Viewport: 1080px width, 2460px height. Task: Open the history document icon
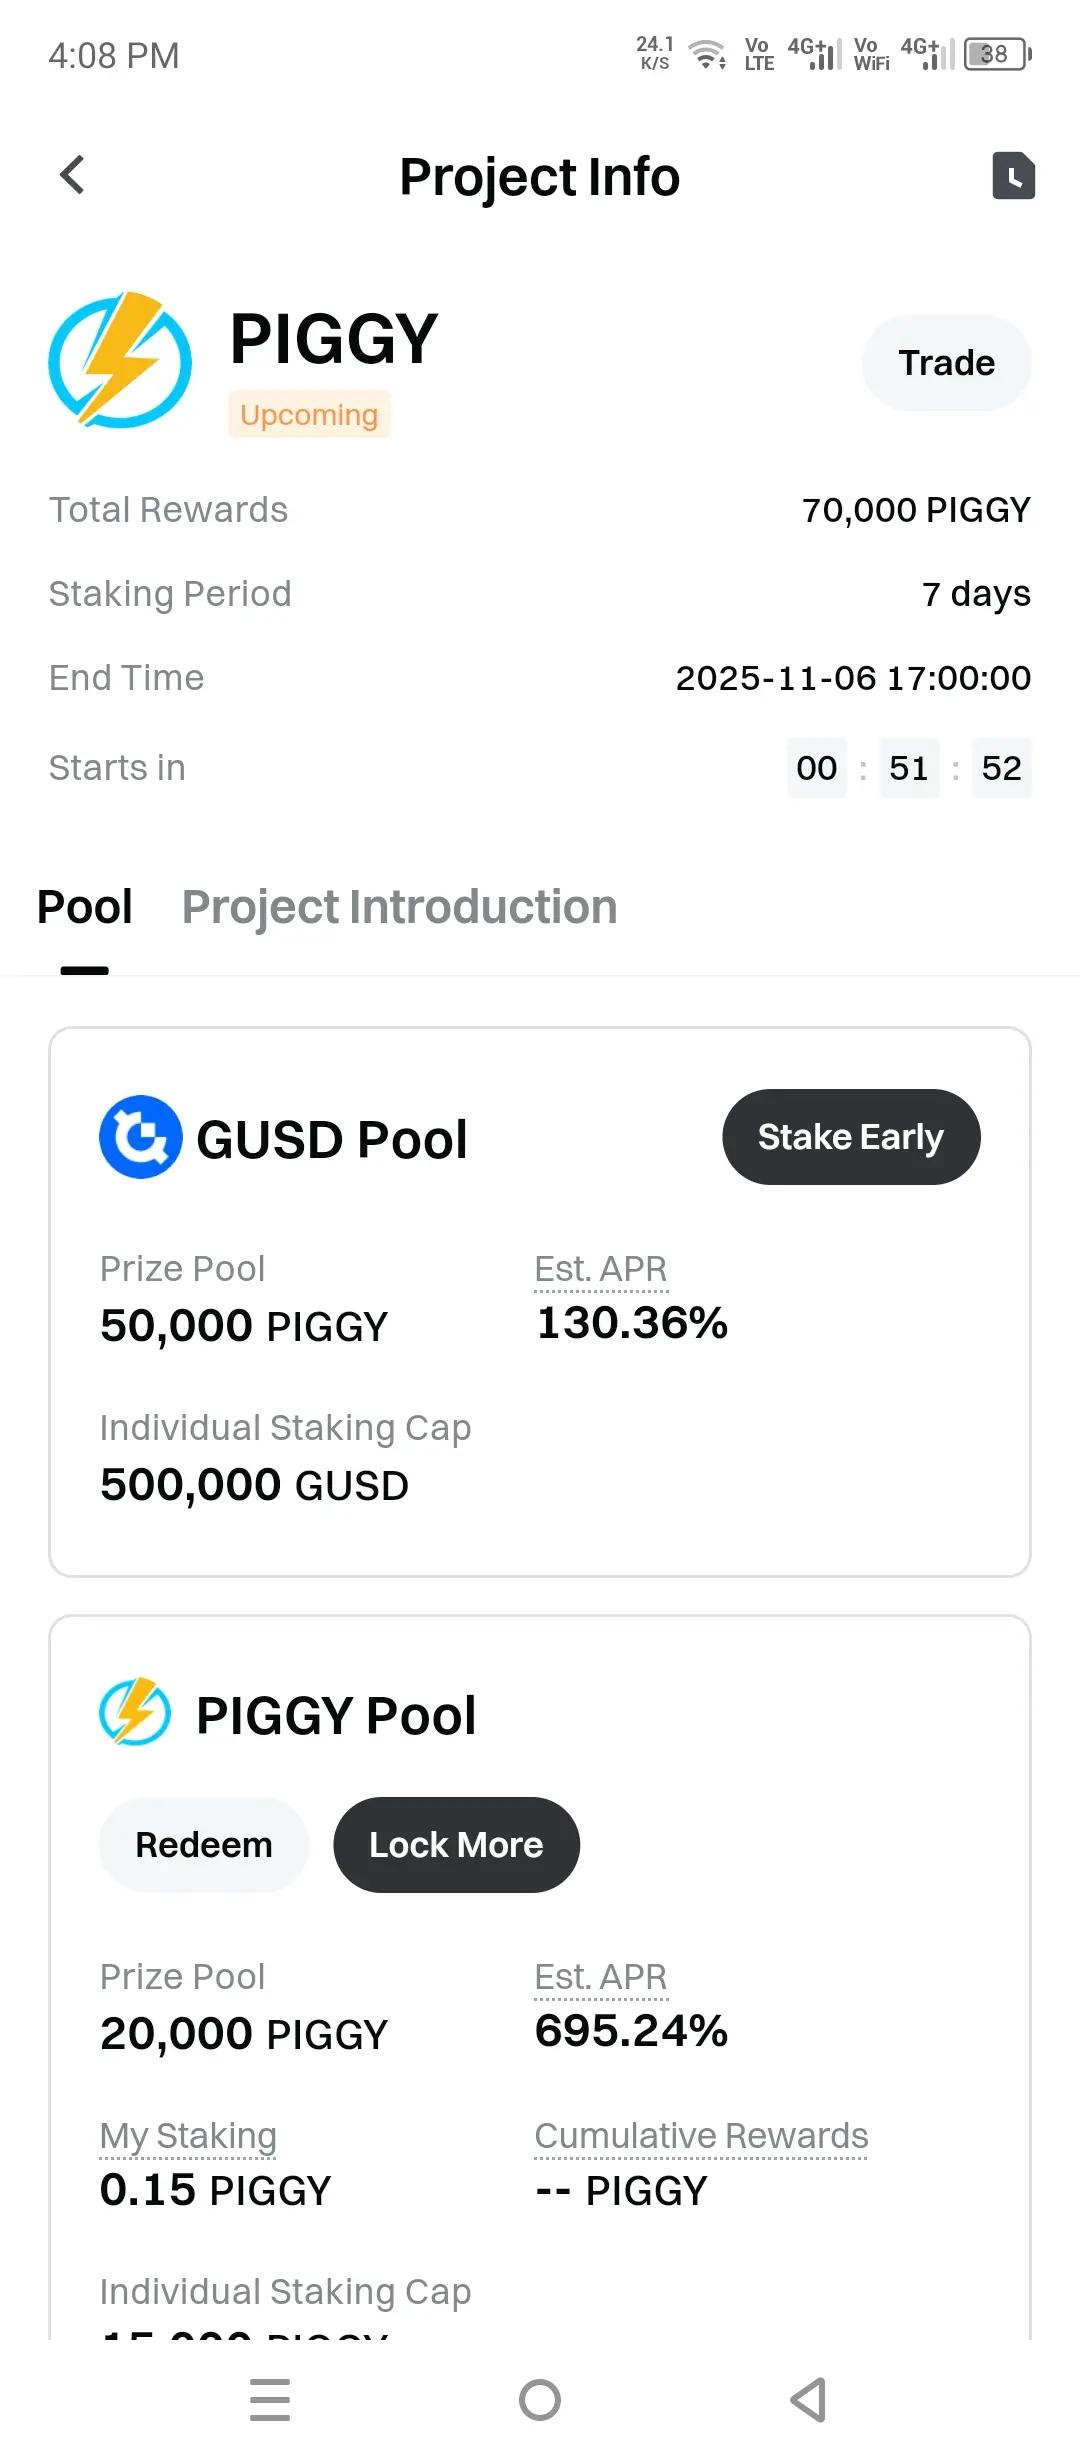coord(1013,176)
